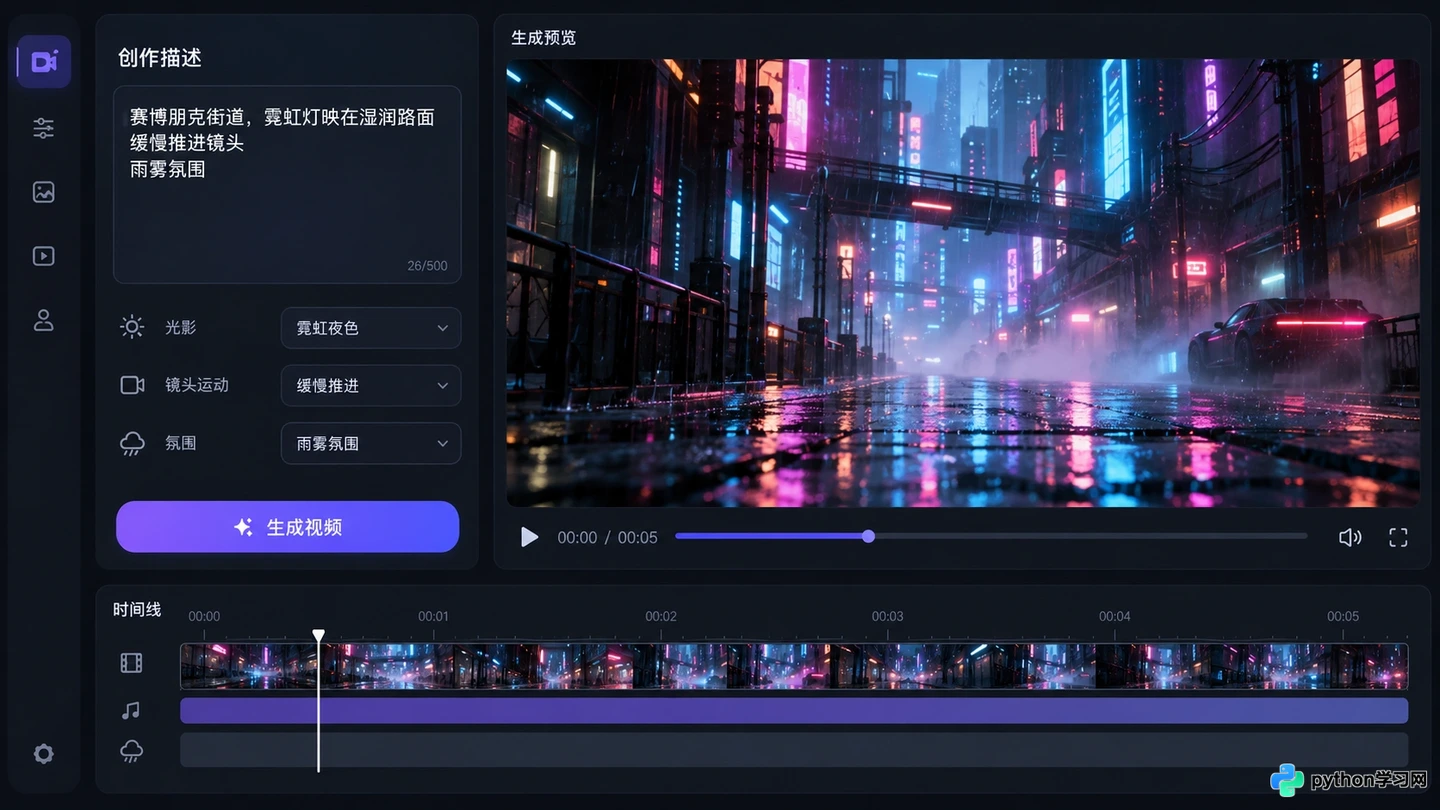The image size is (1440, 810).
Task: Click the 00:05 mark on timeline ruler
Action: pos(1343,617)
